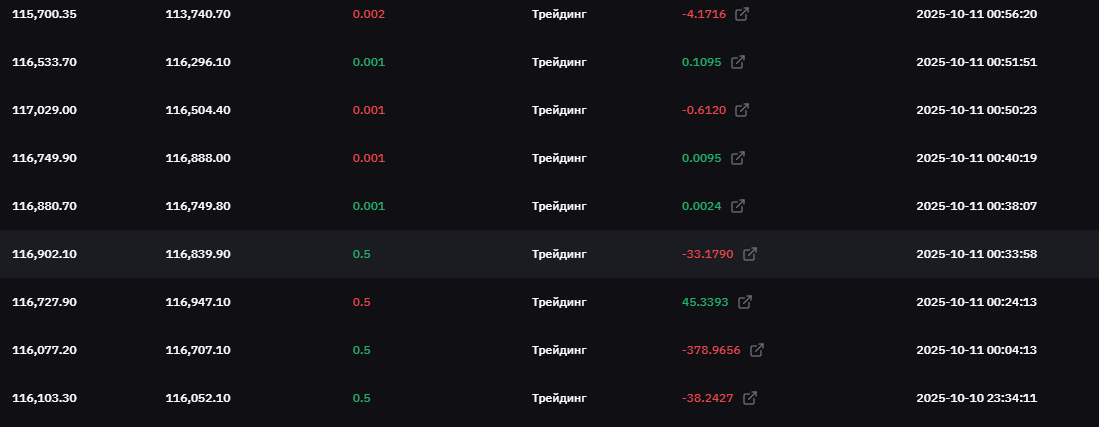Click entry price 116,077.20

[x=44, y=350]
